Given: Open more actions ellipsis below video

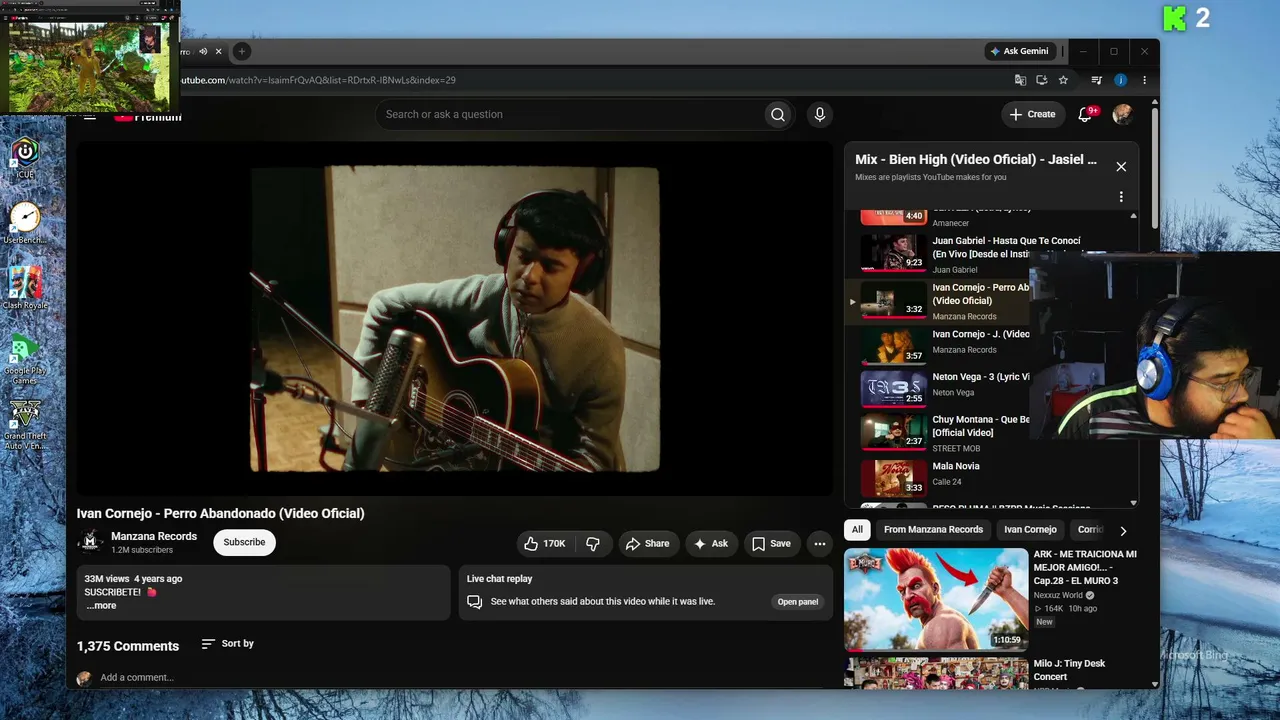Looking at the screenshot, I should pos(820,543).
